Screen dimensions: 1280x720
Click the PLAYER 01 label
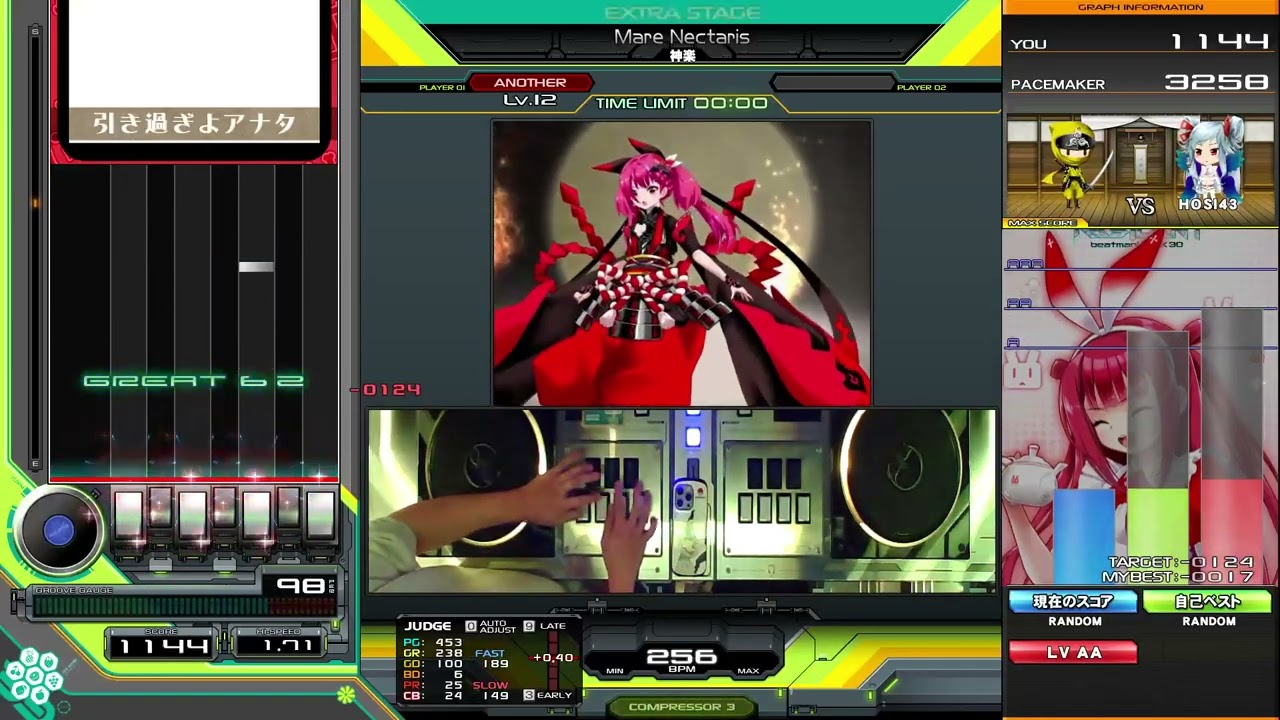pos(442,88)
